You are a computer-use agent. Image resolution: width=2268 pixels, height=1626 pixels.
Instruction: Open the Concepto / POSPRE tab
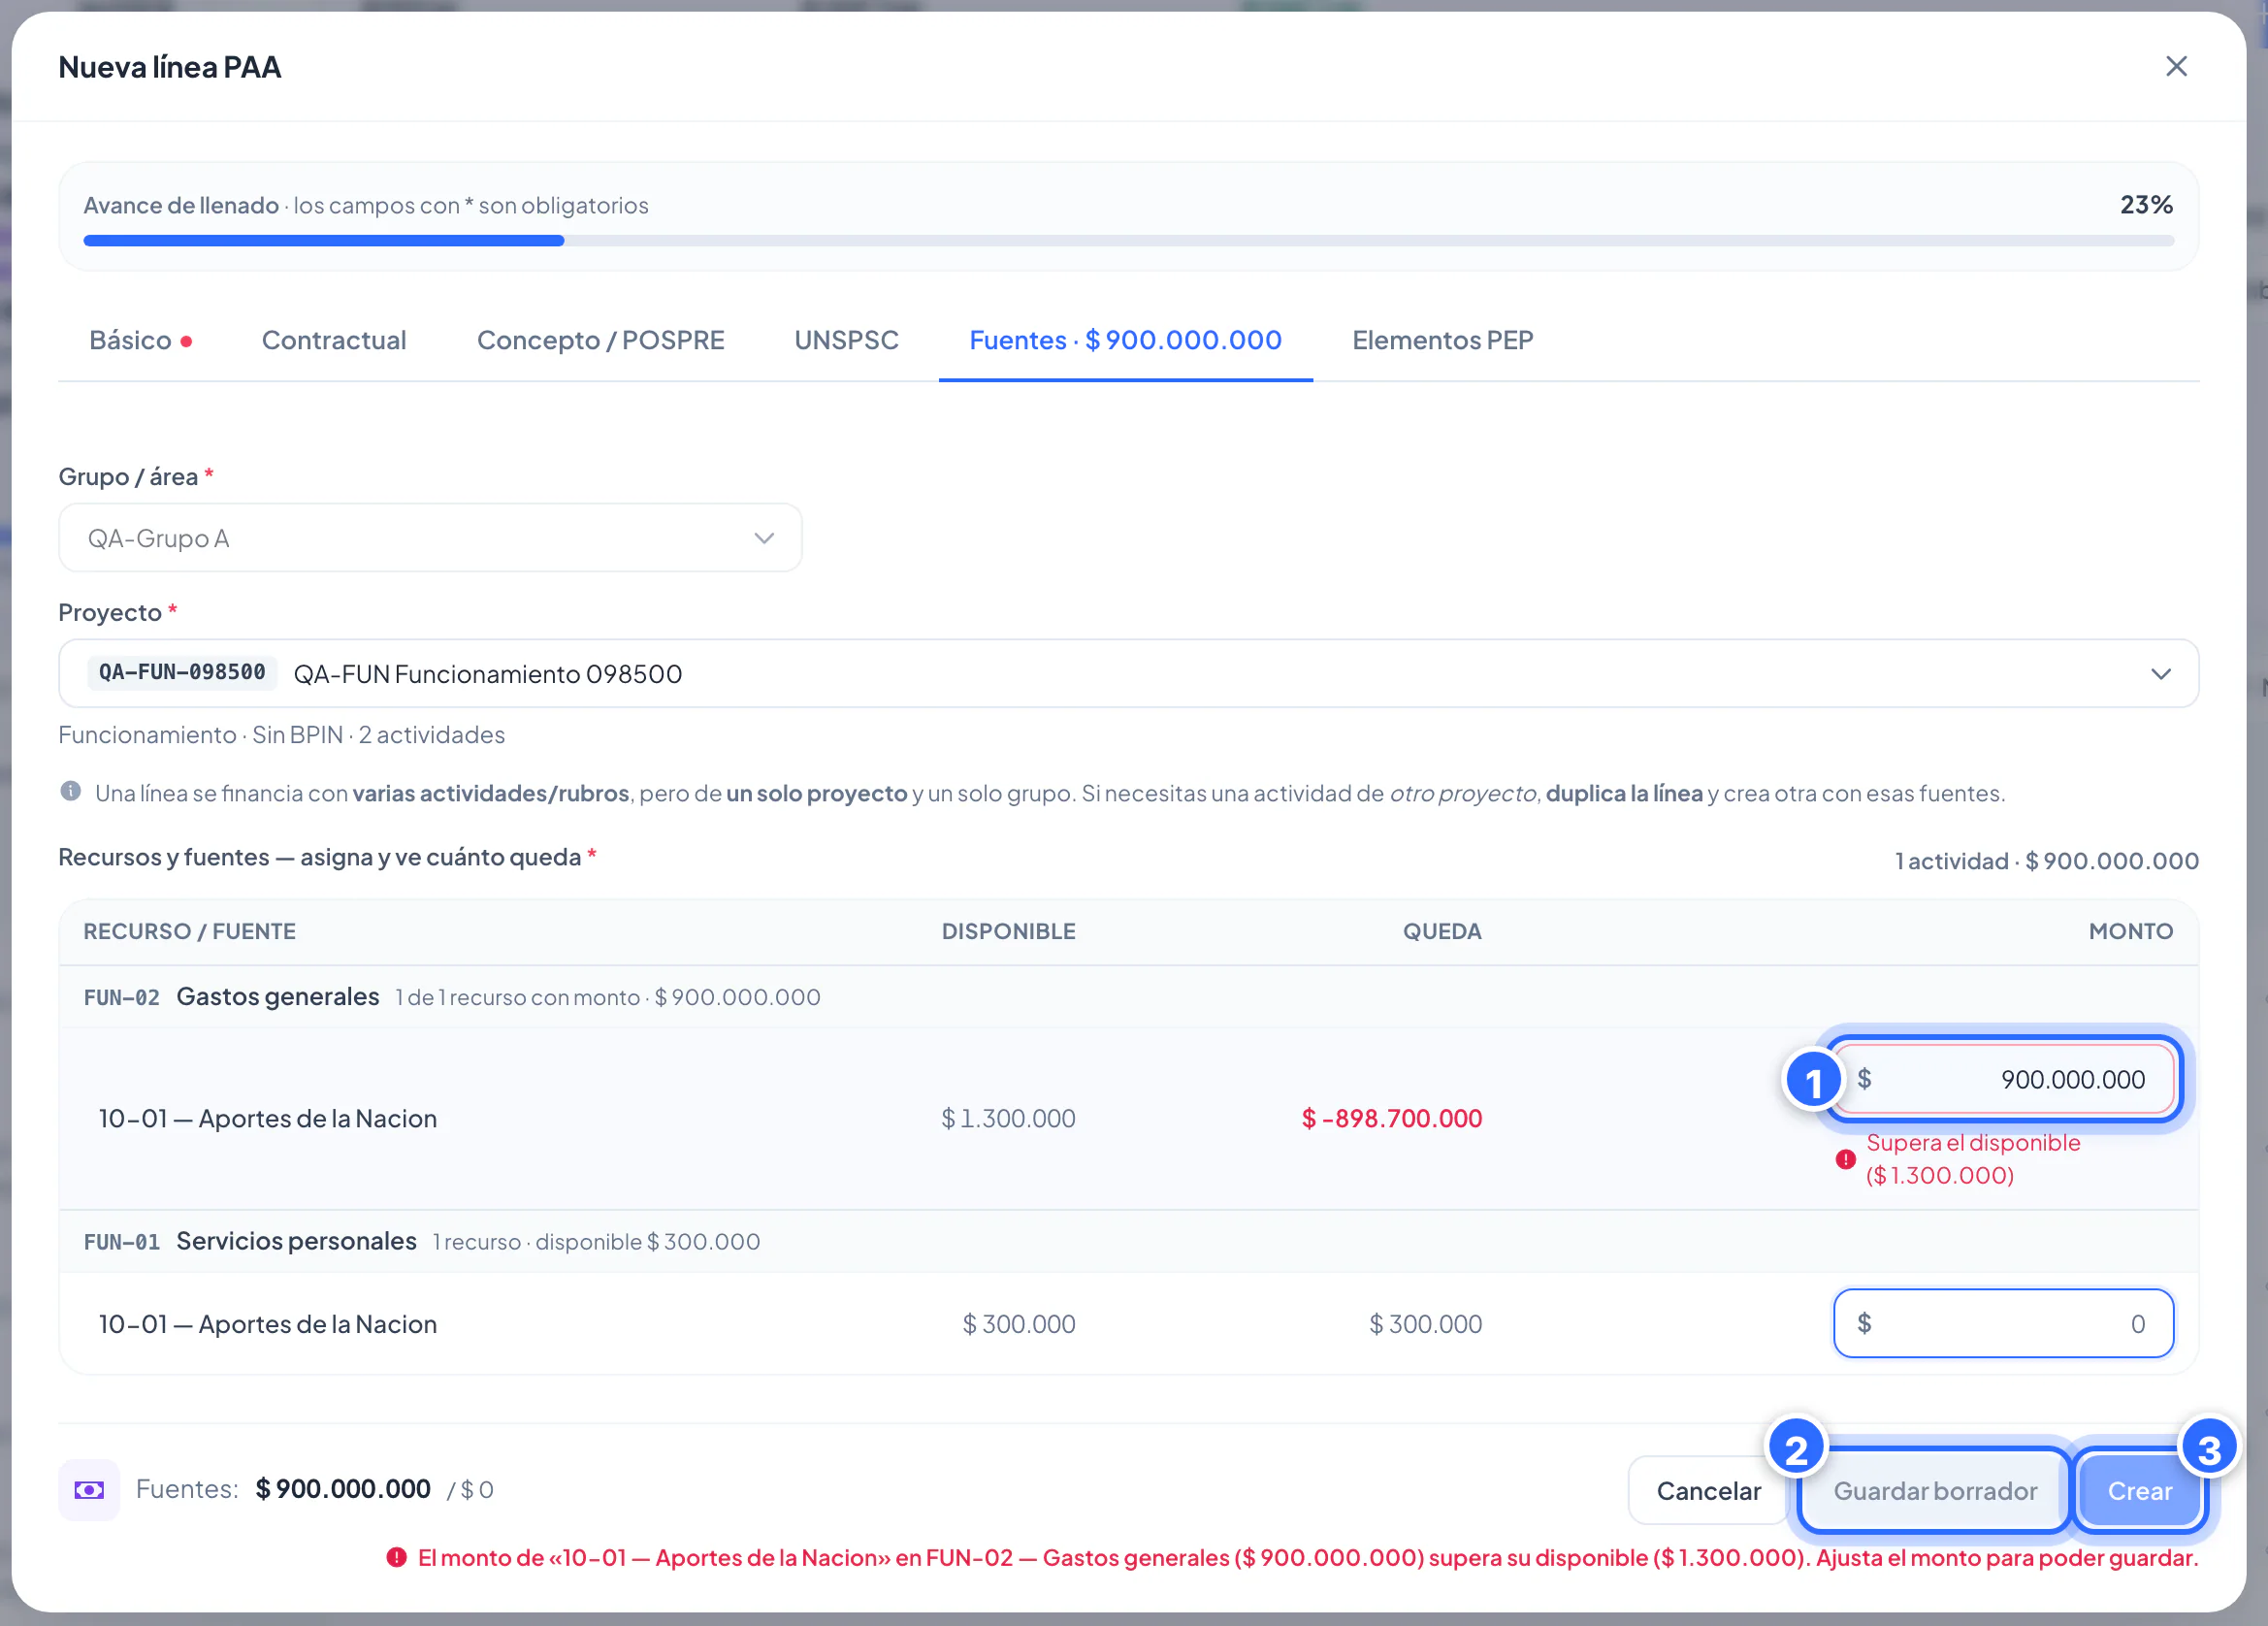point(600,340)
